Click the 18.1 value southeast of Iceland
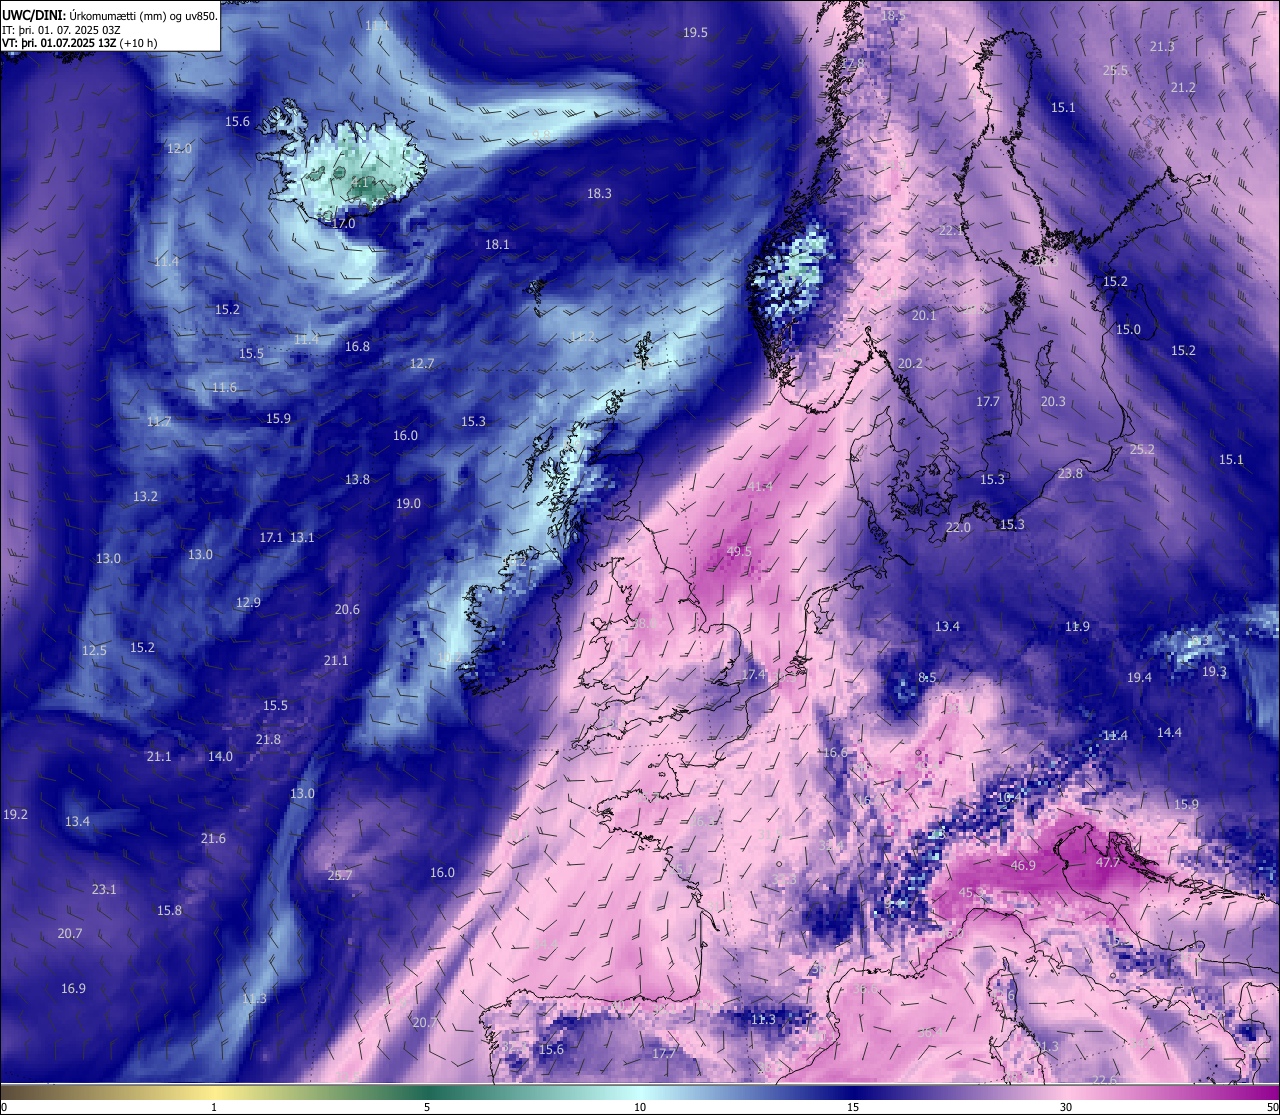 click(x=497, y=244)
